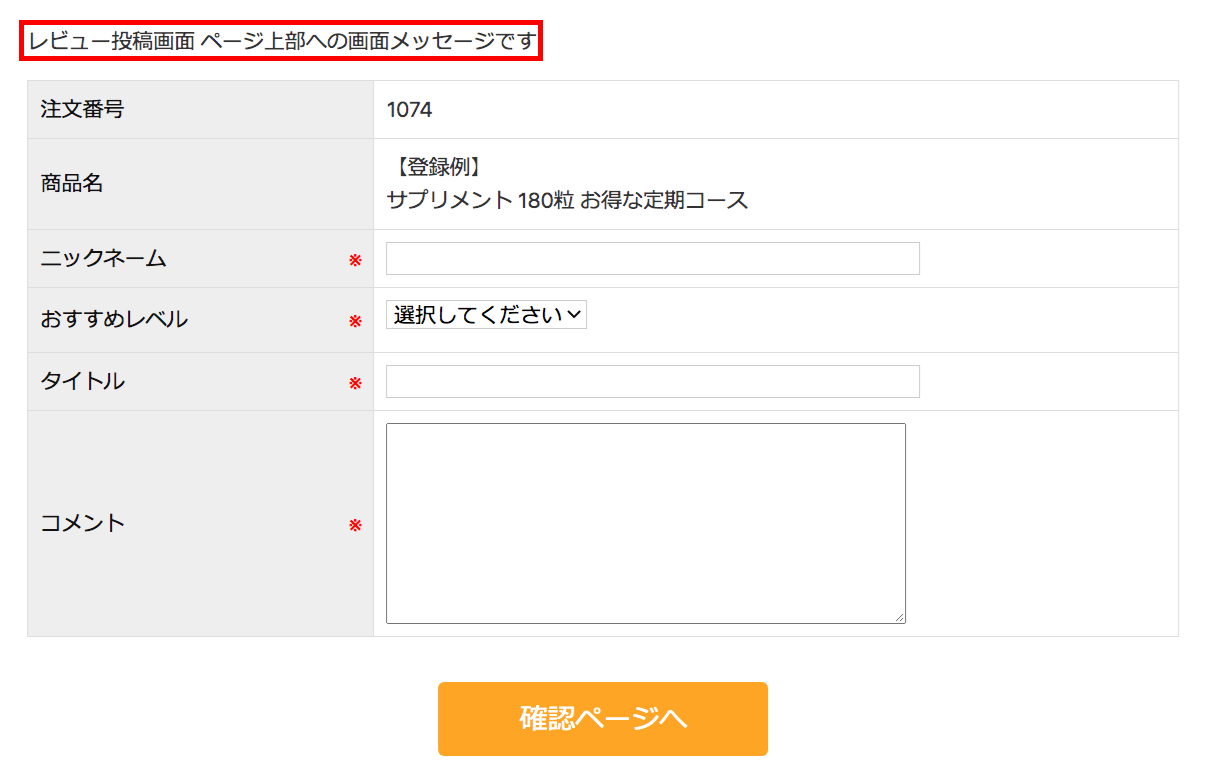Click the required mark beside コメント
Viewport: 1208px width, 769px height.
tap(355, 526)
